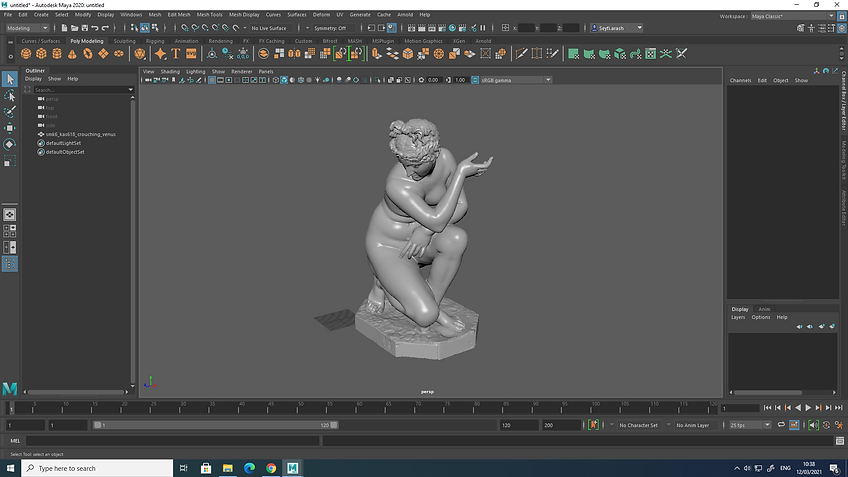The height and width of the screenshot is (477, 848).
Task: Click the Save Scene icon
Action: click(x=85, y=28)
